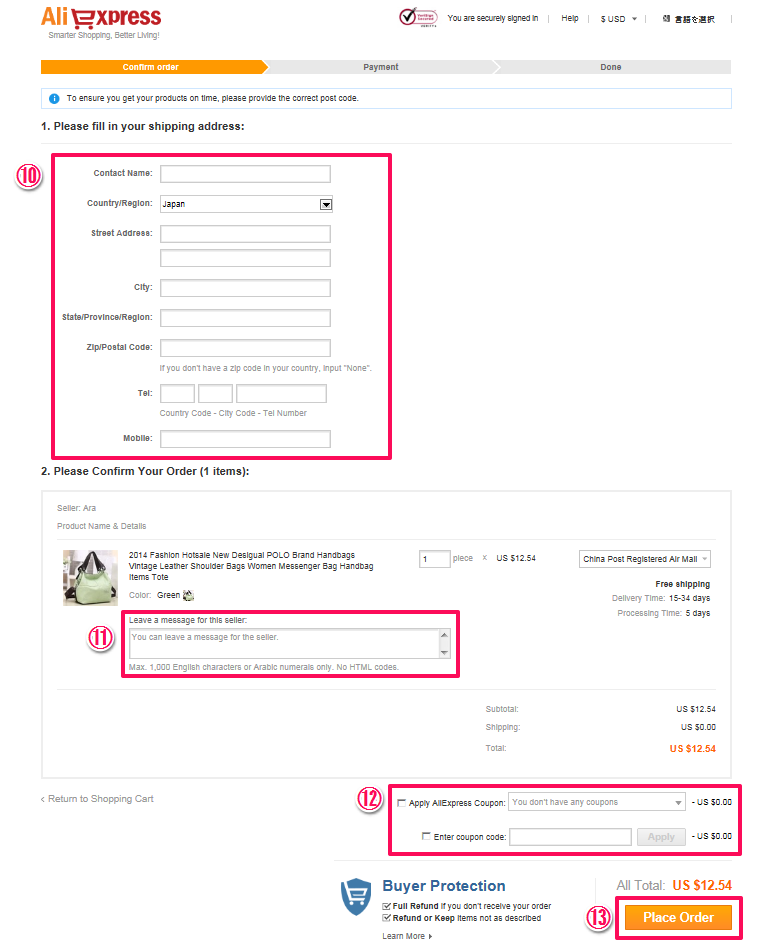778x950 pixels.
Task: Click the language selection icon in header
Action: pos(666,19)
